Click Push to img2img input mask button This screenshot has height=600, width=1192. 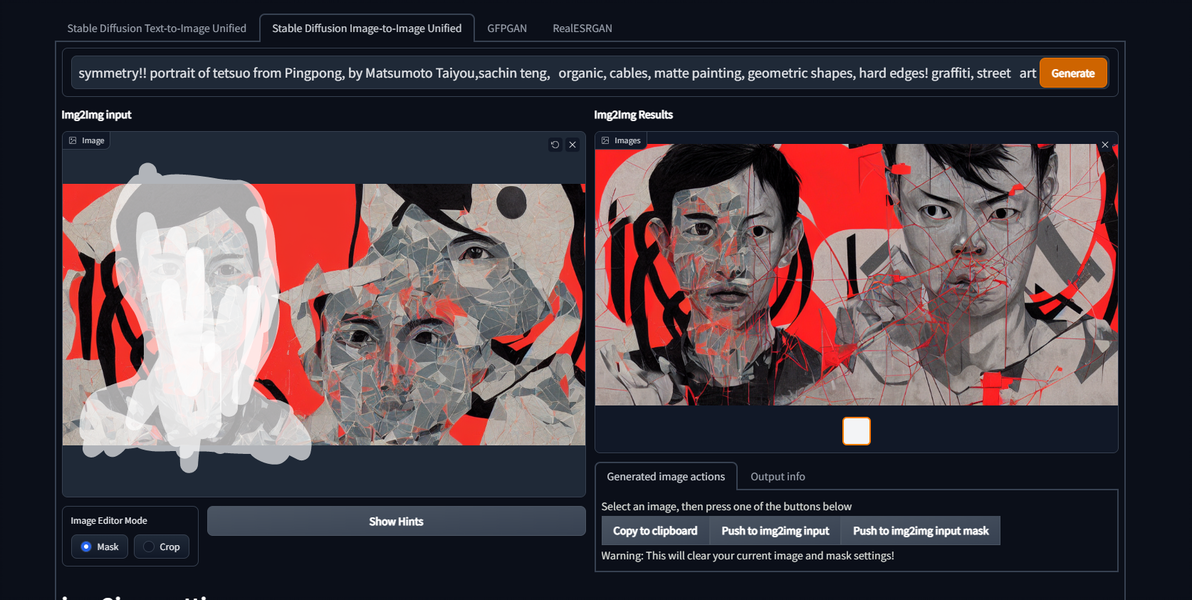[x=921, y=531]
